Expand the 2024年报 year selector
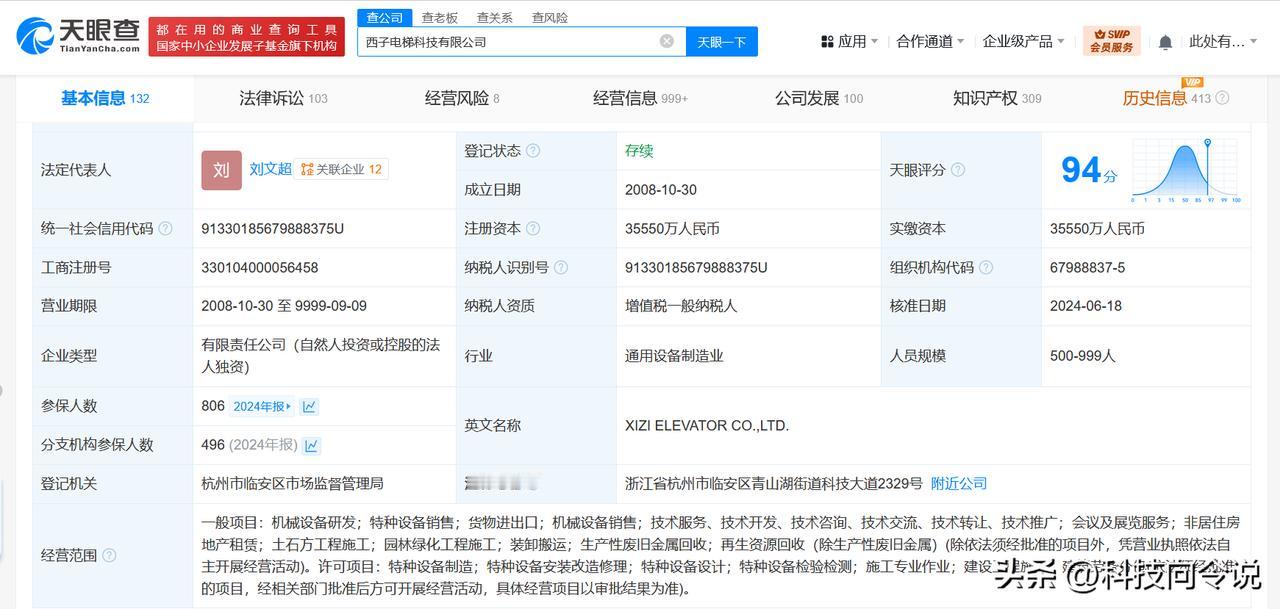 (262, 407)
